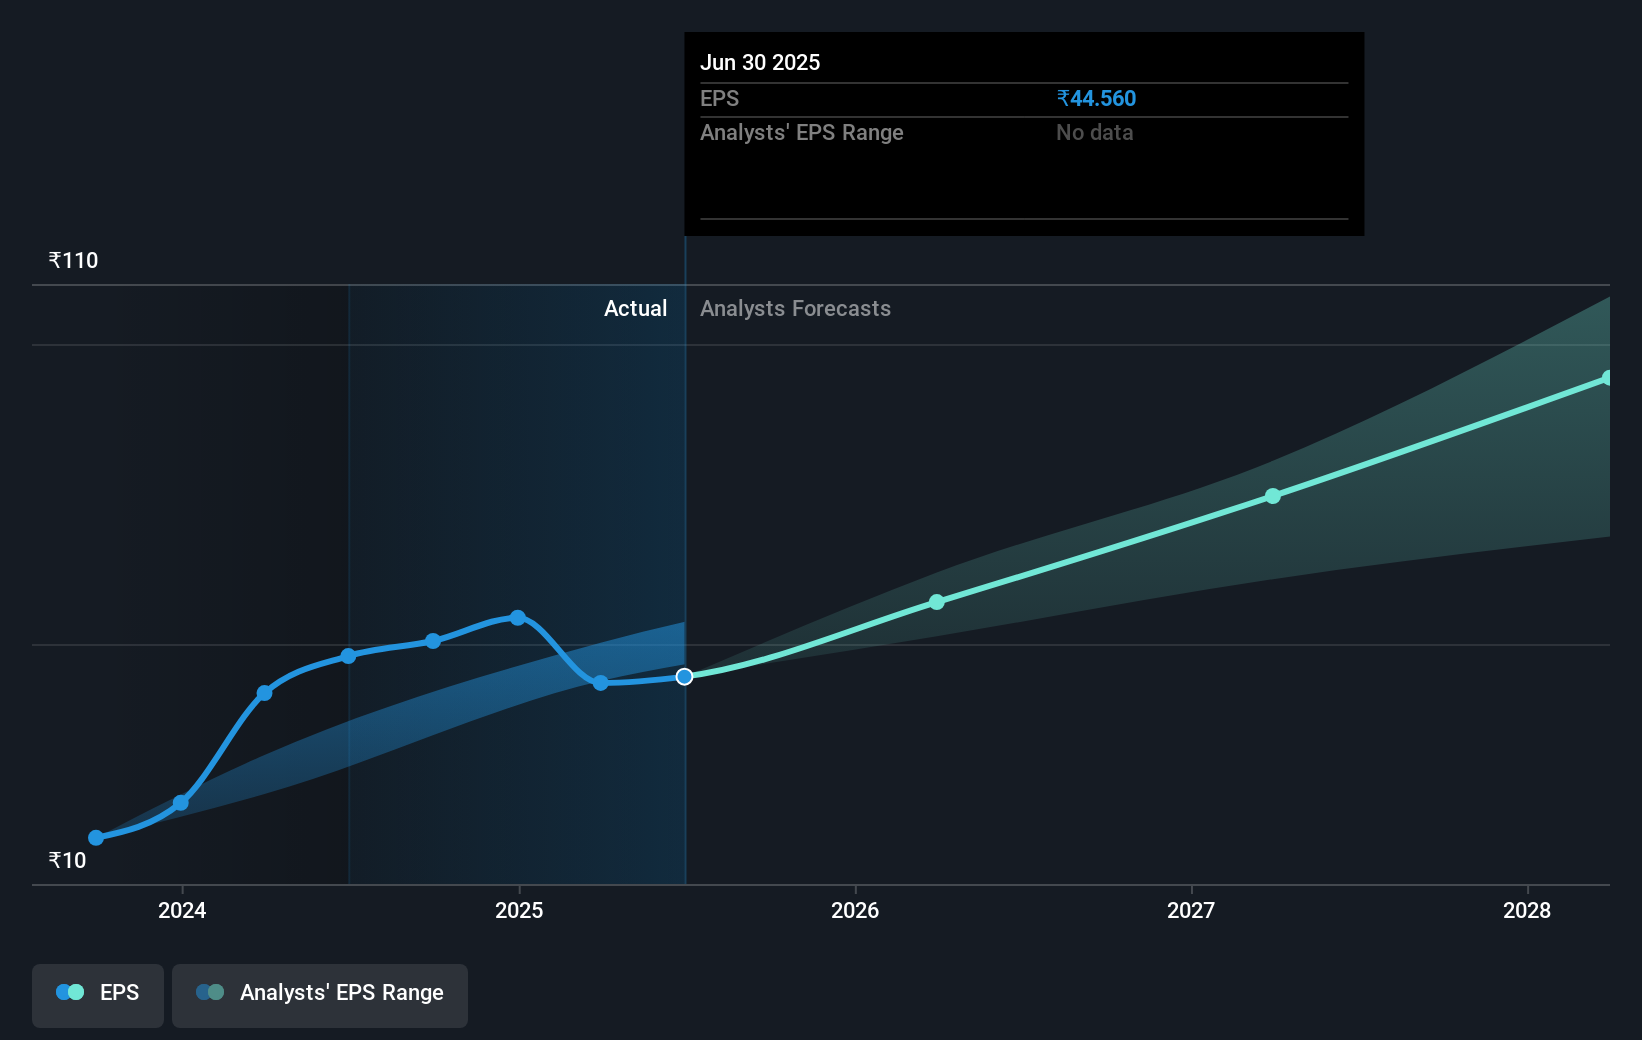Click the No data label in the tooltip

tap(1094, 132)
